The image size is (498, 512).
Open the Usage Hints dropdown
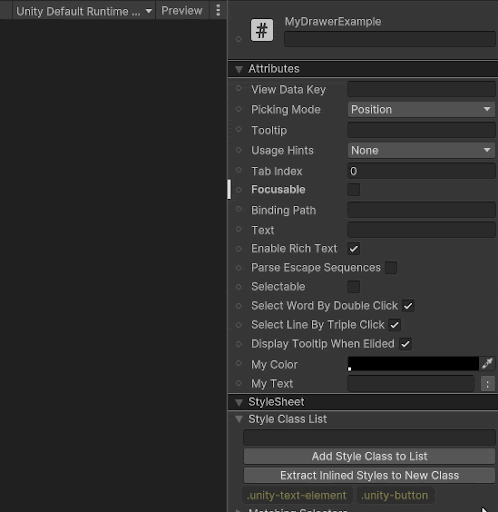tap(421, 151)
